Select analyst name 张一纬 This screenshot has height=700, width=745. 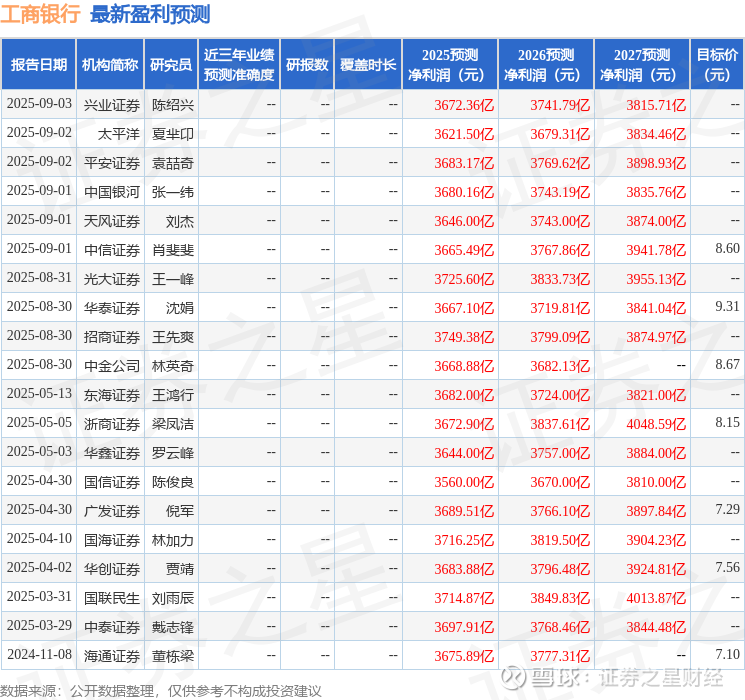(x=173, y=192)
